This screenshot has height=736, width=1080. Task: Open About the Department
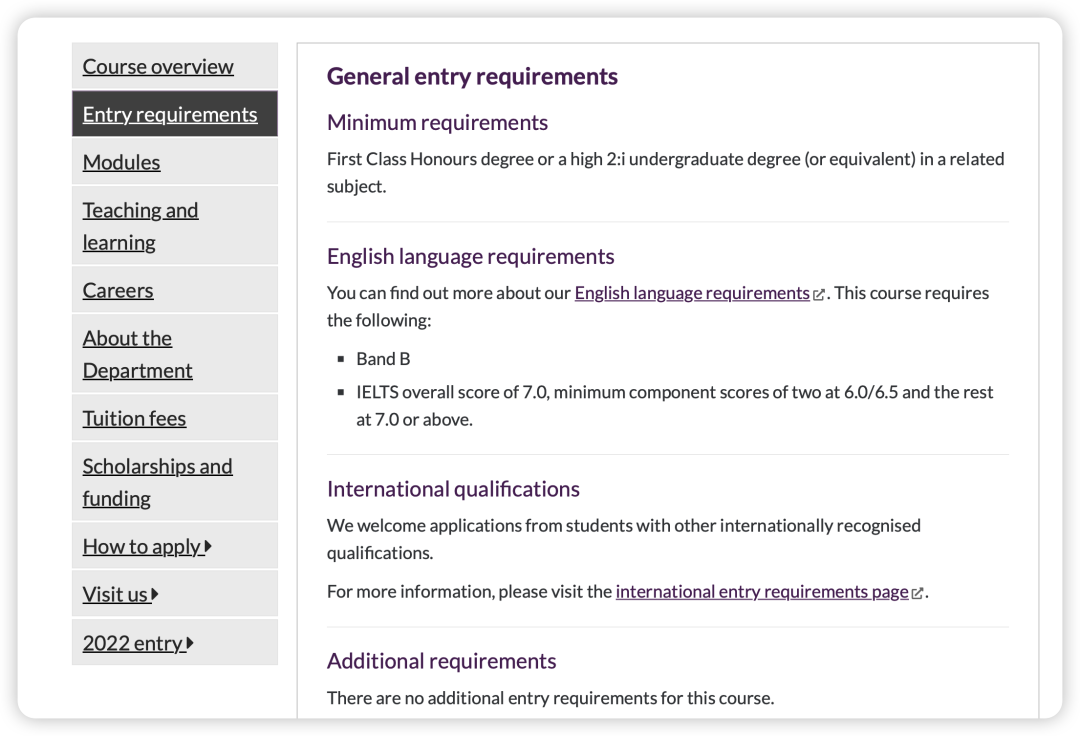(137, 354)
